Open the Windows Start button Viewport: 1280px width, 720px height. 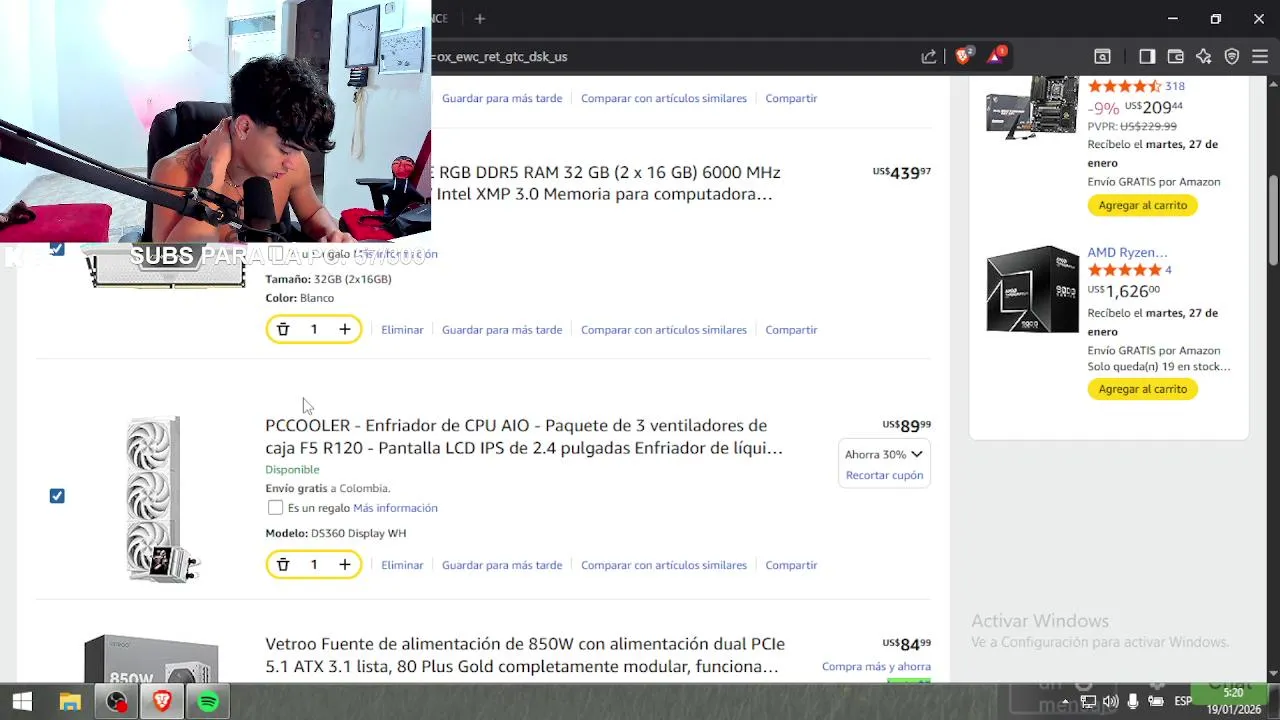pos(22,702)
